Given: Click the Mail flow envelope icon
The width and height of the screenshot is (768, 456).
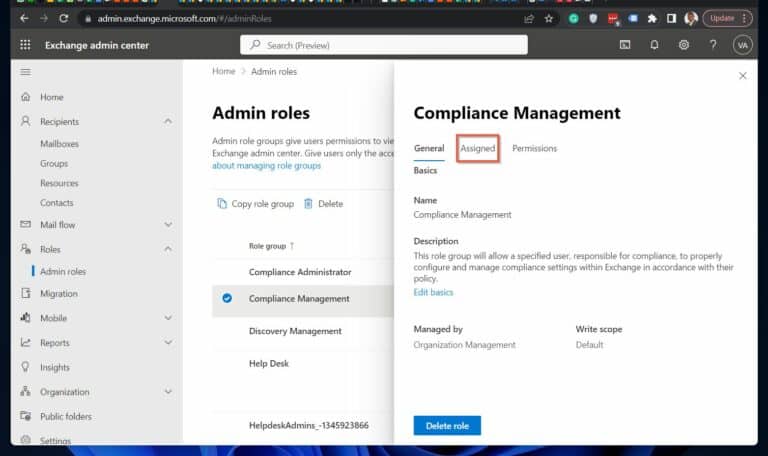Looking at the screenshot, I should pyautogui.click(x=25, y=224).
